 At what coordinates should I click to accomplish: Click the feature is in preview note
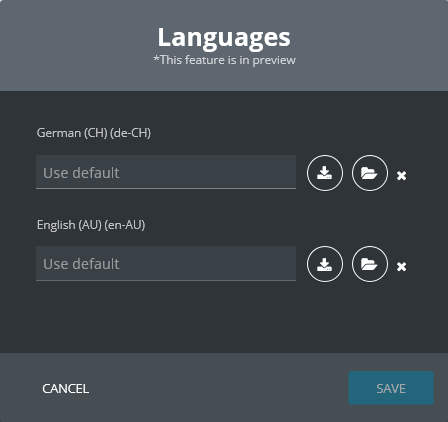point(224,60)
